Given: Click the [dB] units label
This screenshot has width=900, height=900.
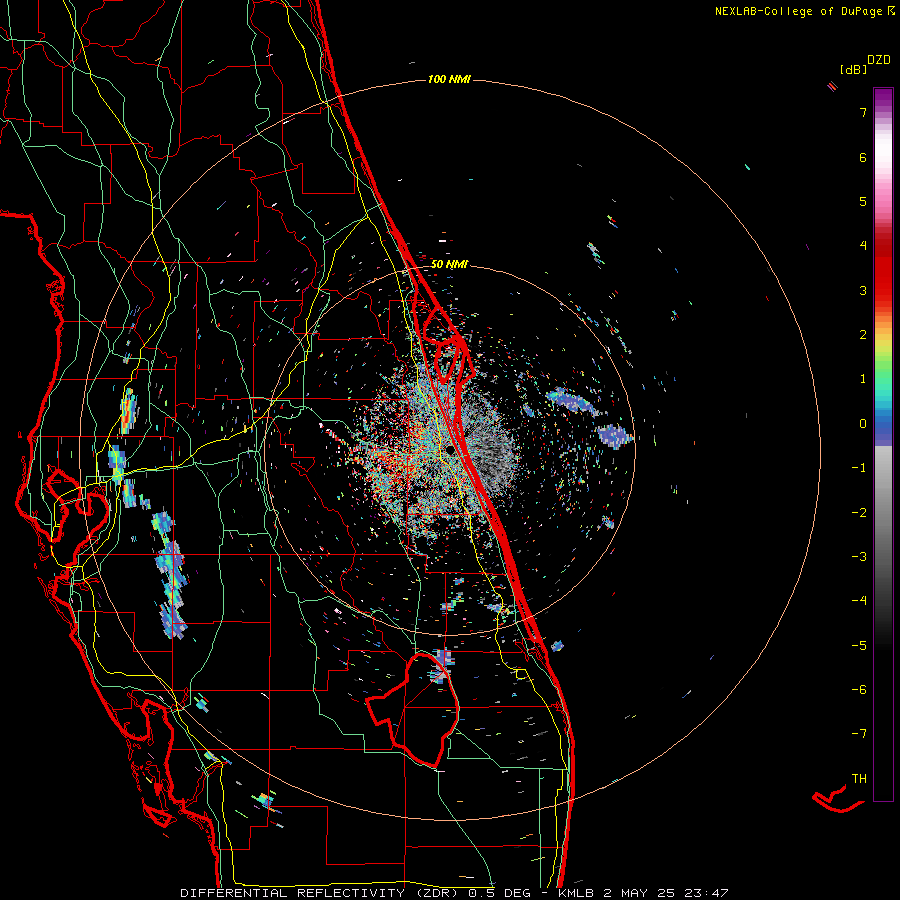Looking at the screenshot, I should 854,69.
